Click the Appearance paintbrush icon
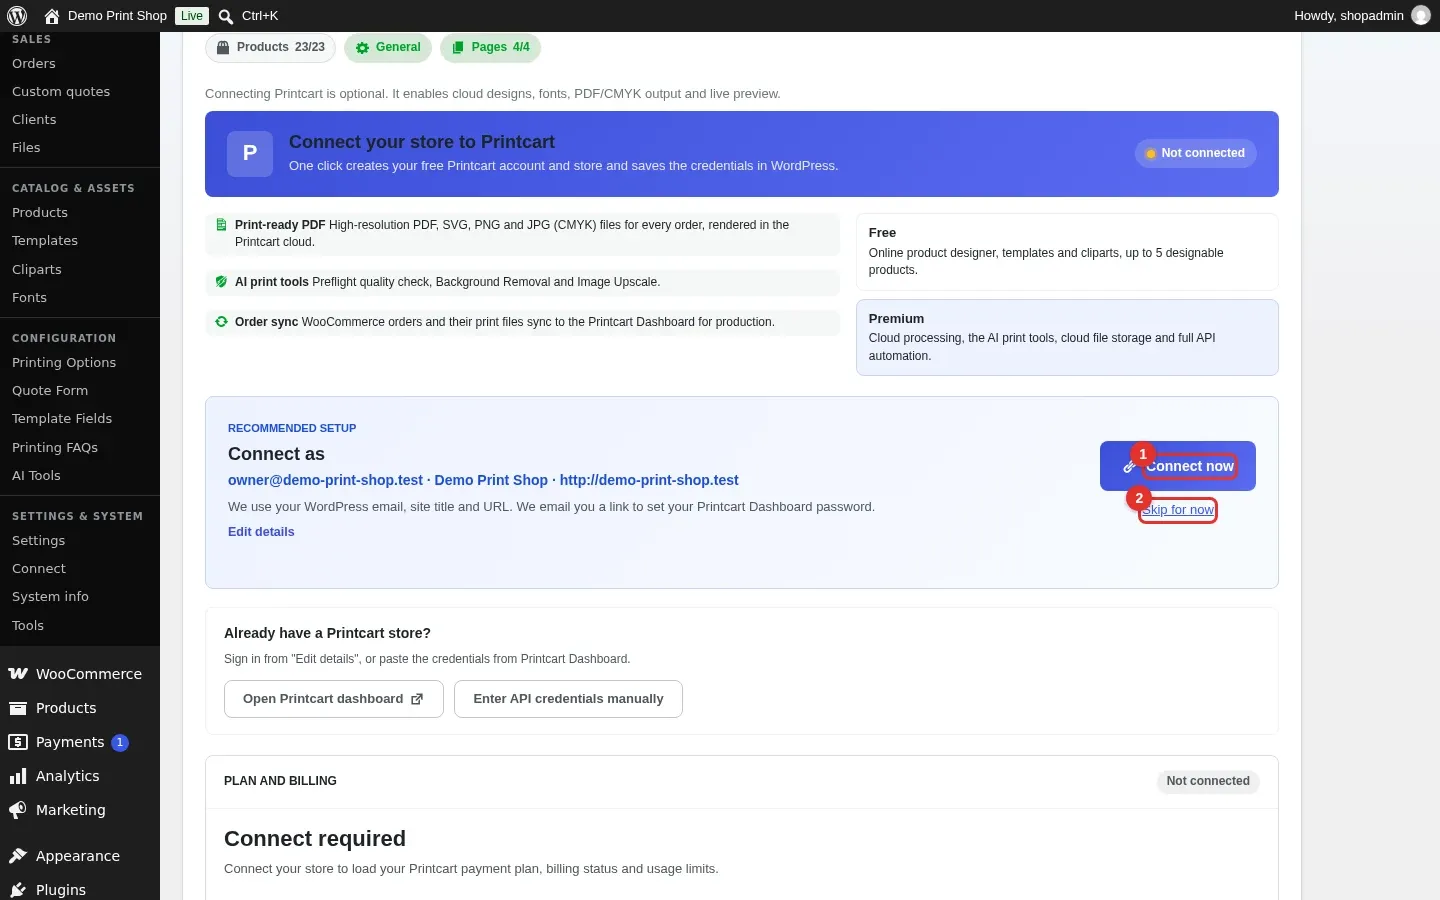Viewport: 1440px width, 900px height. pos(17,856)
